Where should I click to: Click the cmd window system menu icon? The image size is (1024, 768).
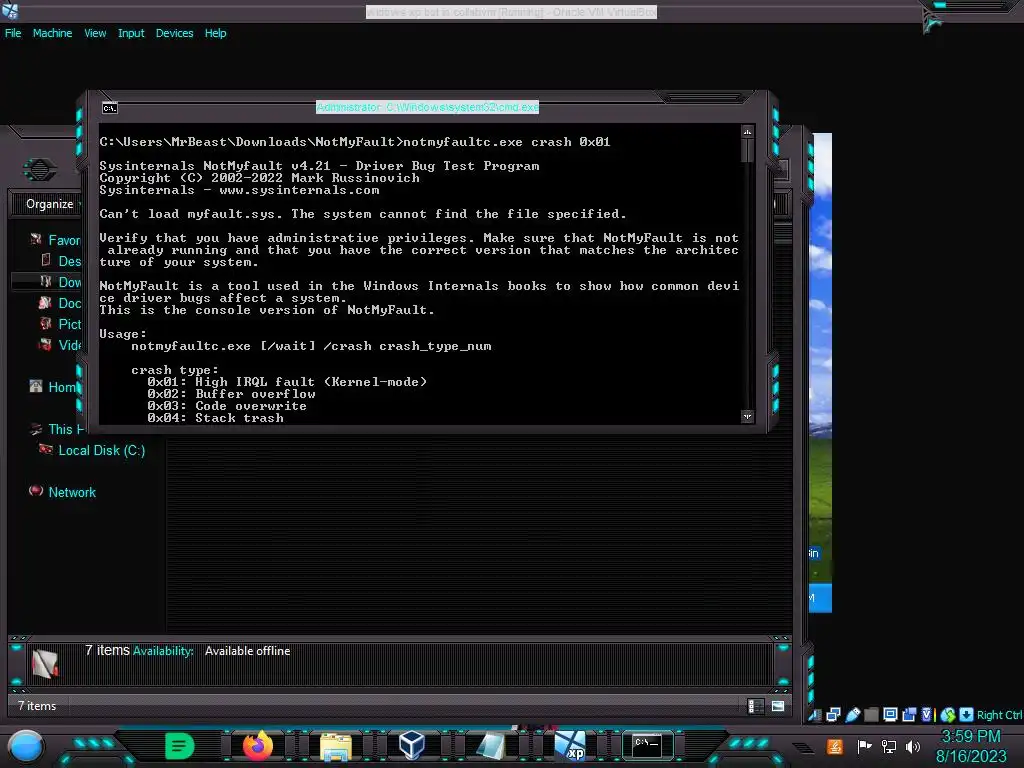[110, 108]
